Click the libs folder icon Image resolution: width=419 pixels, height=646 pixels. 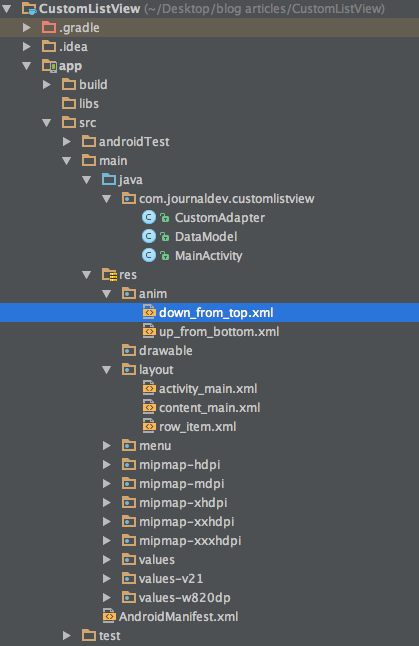click(69, 103)
